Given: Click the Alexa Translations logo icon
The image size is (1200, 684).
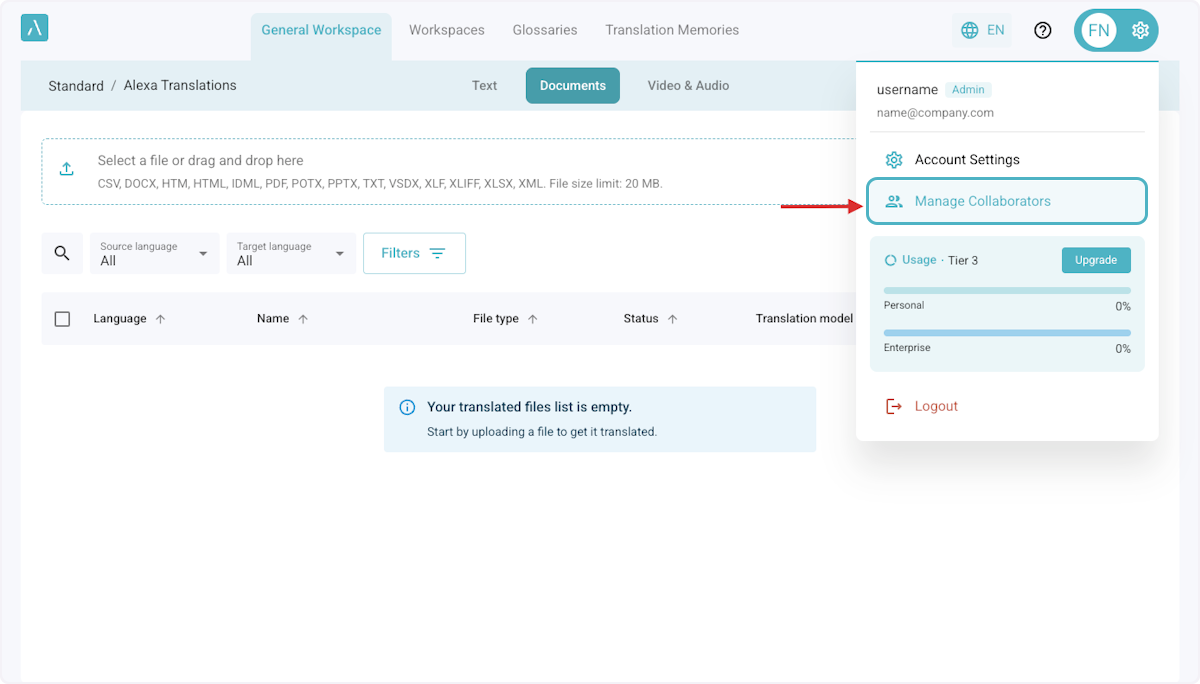Looking at the screenshot, I should click(34, 28).
